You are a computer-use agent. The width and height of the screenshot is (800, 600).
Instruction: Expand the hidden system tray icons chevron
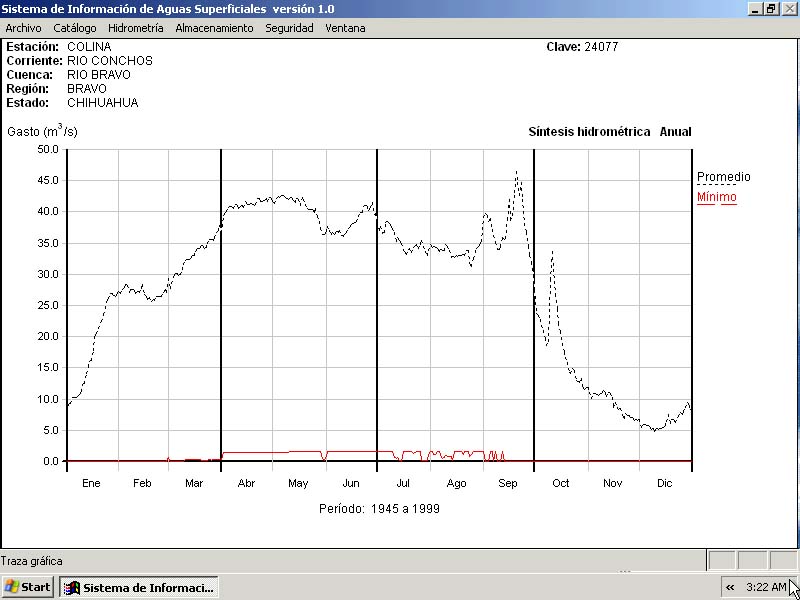pyautogui.click(x=730, y=587)
